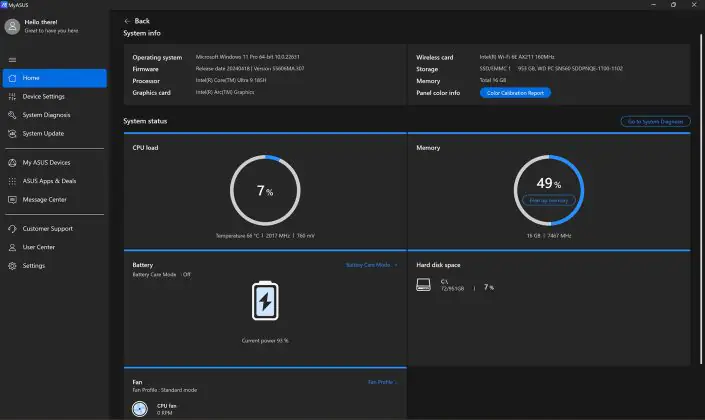Image resolution: width=705 pixels, height=420 pixels.
Task: Click the Storage SSD value text
Action: 551,68
